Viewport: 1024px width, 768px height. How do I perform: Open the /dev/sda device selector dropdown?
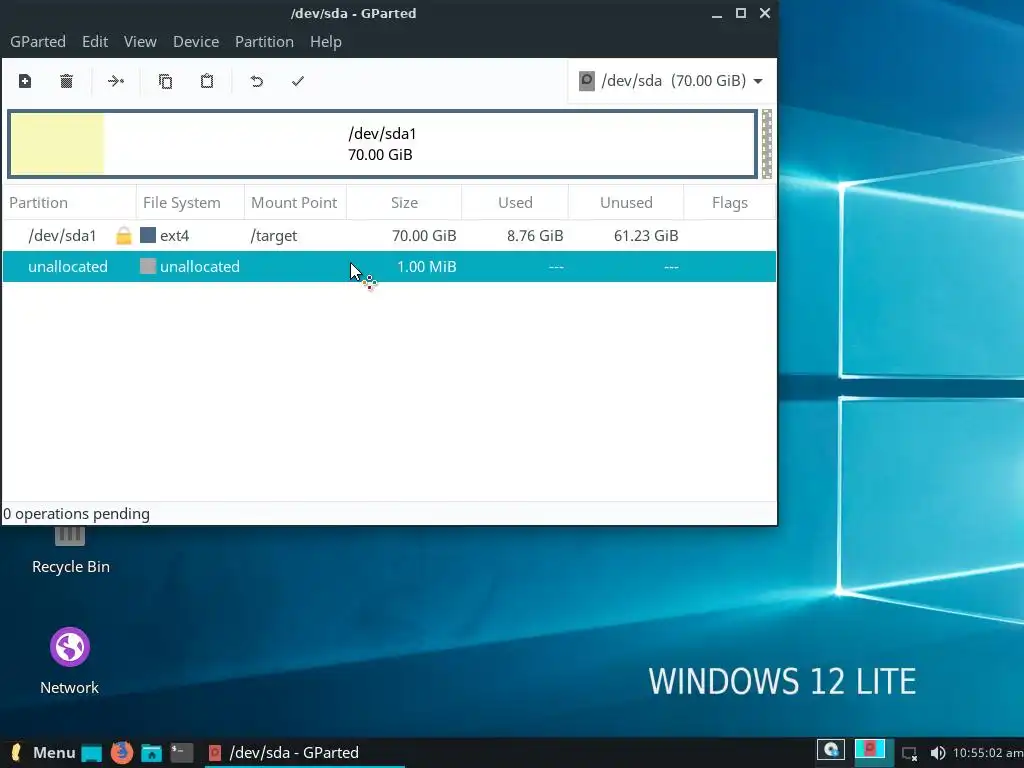point(671,81)
